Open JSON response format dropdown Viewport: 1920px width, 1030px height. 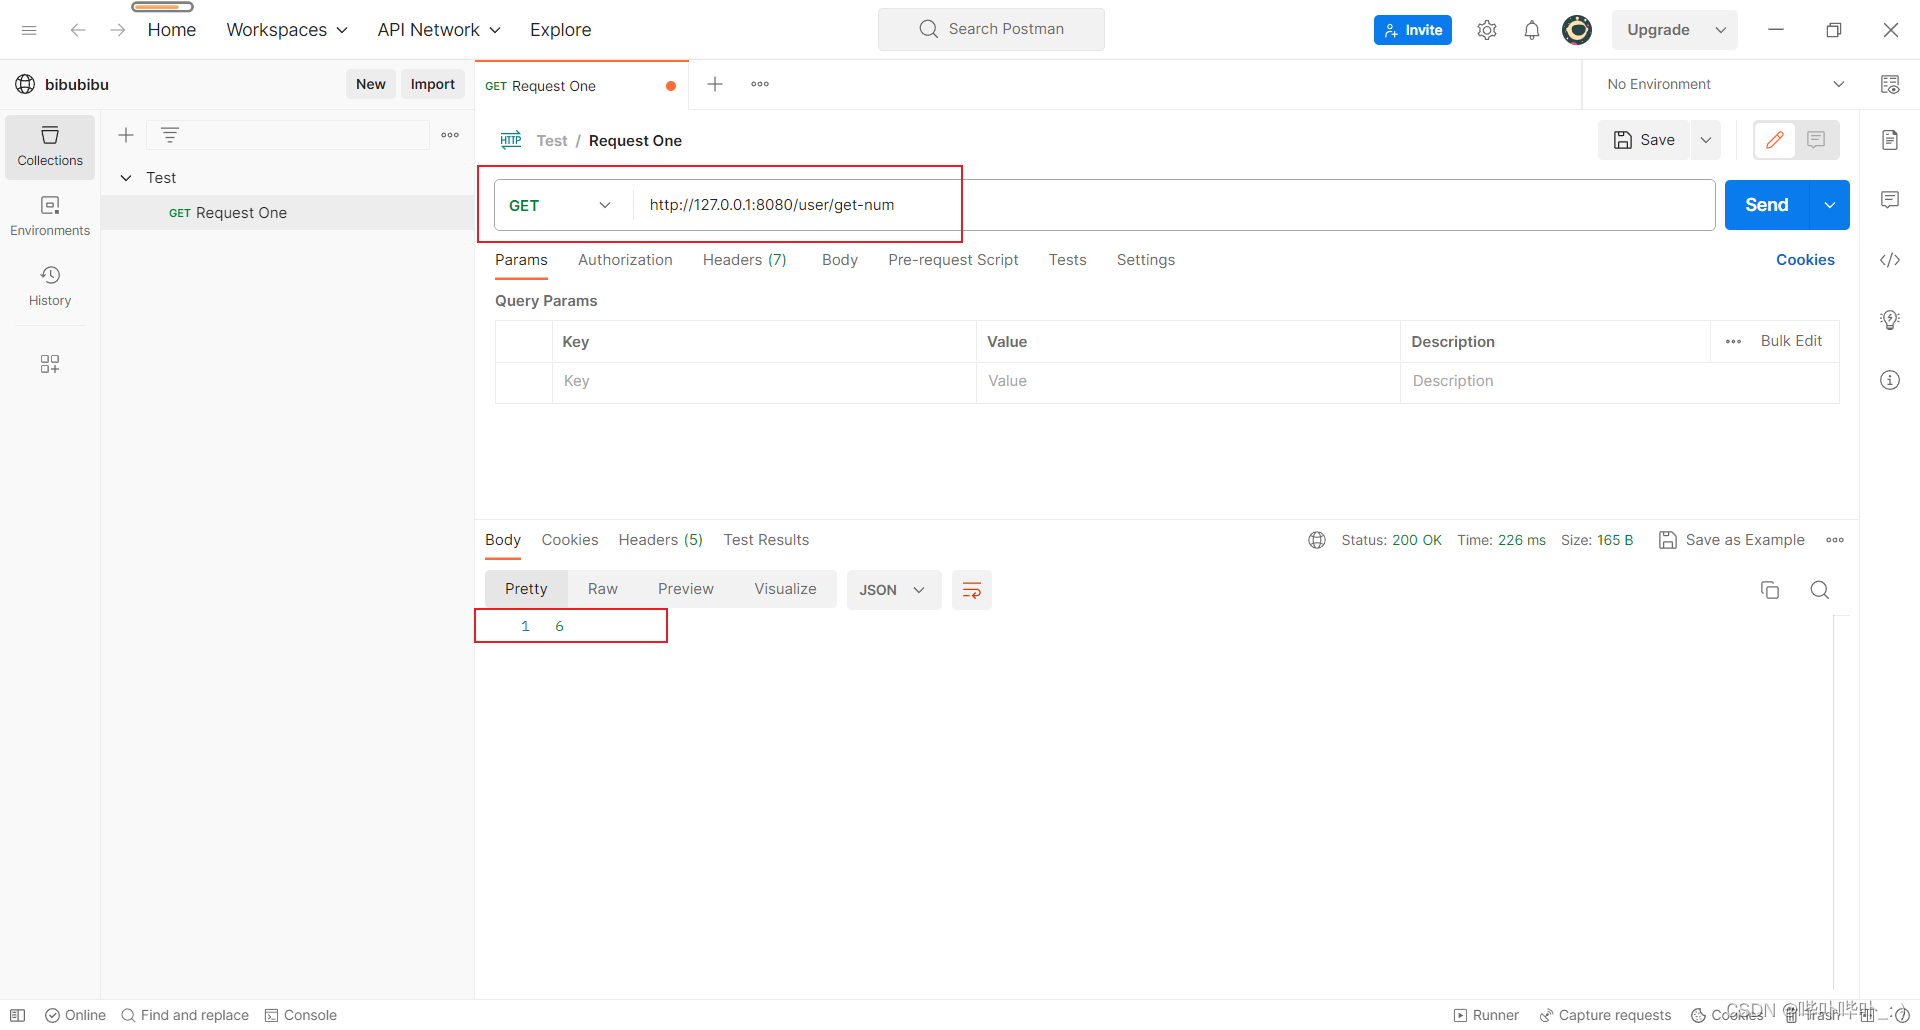click(x=893, y=590)
